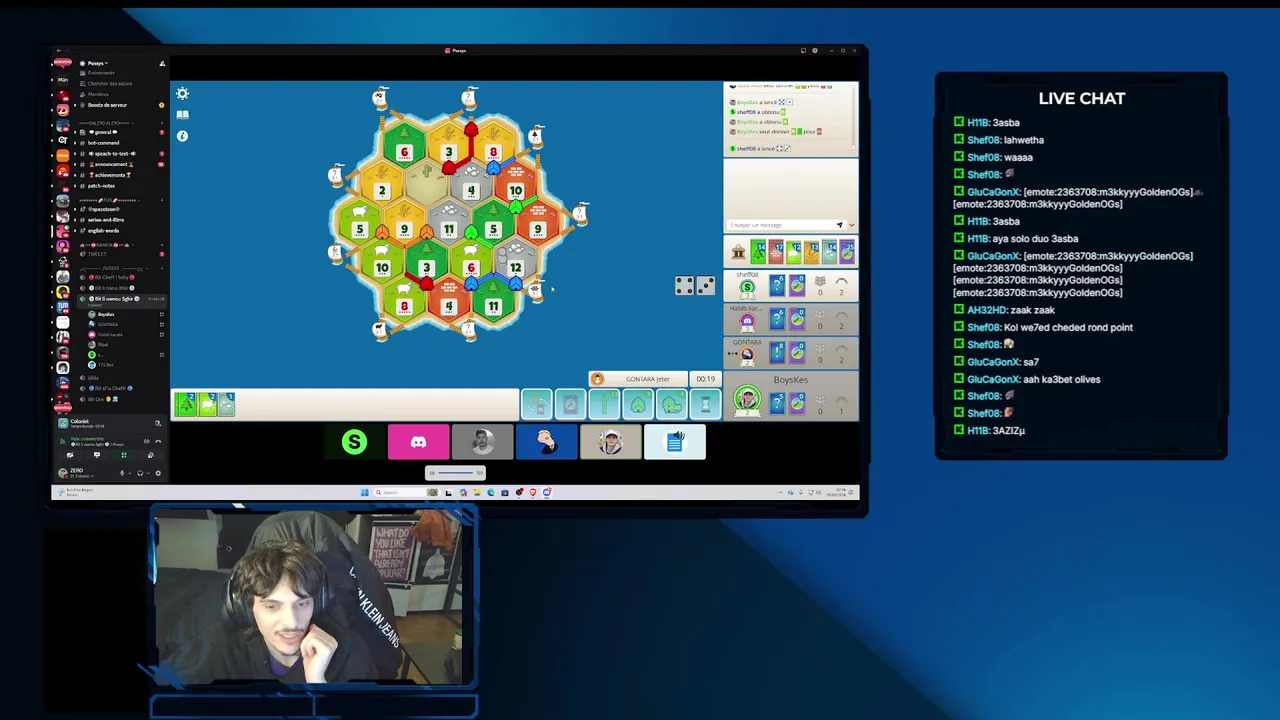
Task: Select the grain bank card showing 13
Action: click(812, 252)
